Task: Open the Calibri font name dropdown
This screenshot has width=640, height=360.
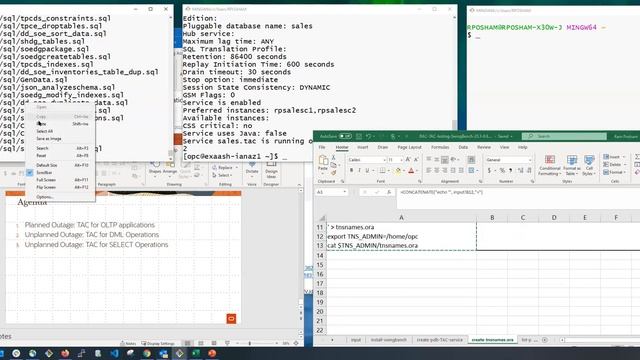Action: coord(384,160)
